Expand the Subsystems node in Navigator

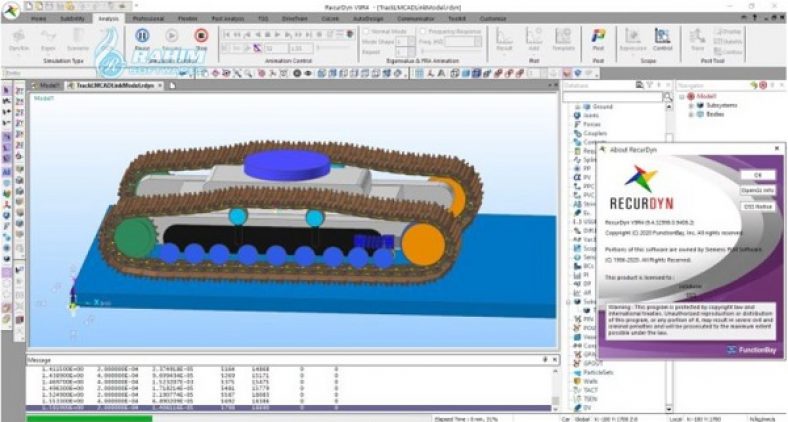(x=691, y=106)
